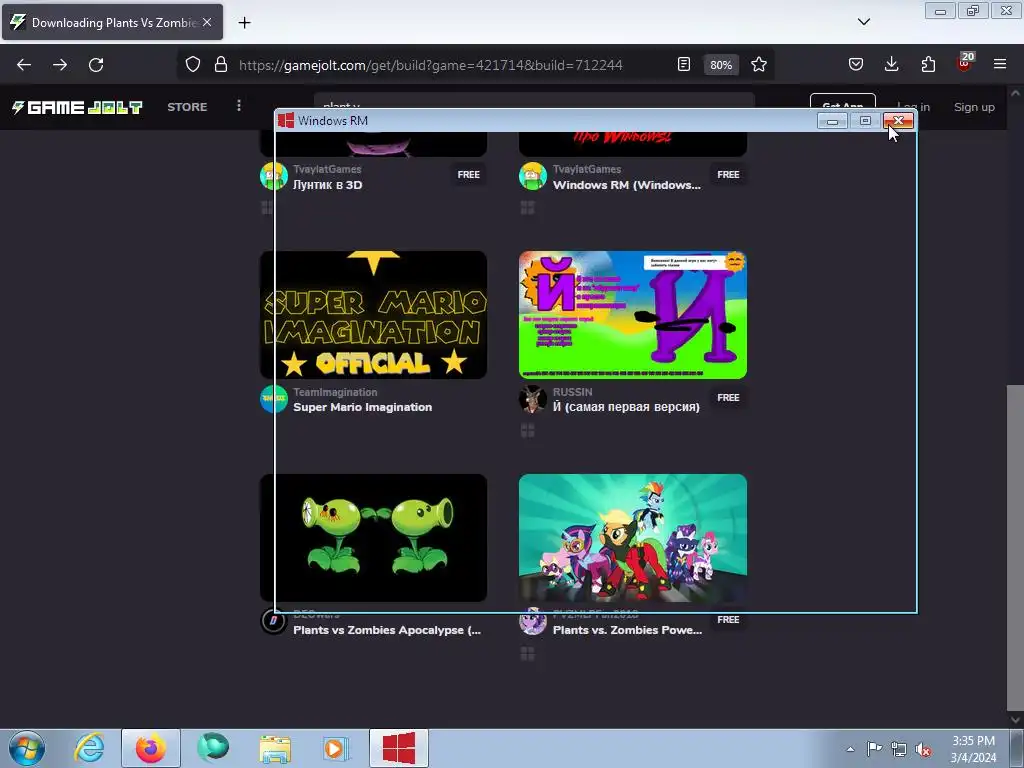Open the Firefox hamburger application menu
The height and width of the screenshot is (768, 1024).
click(x=1000, y=65)
